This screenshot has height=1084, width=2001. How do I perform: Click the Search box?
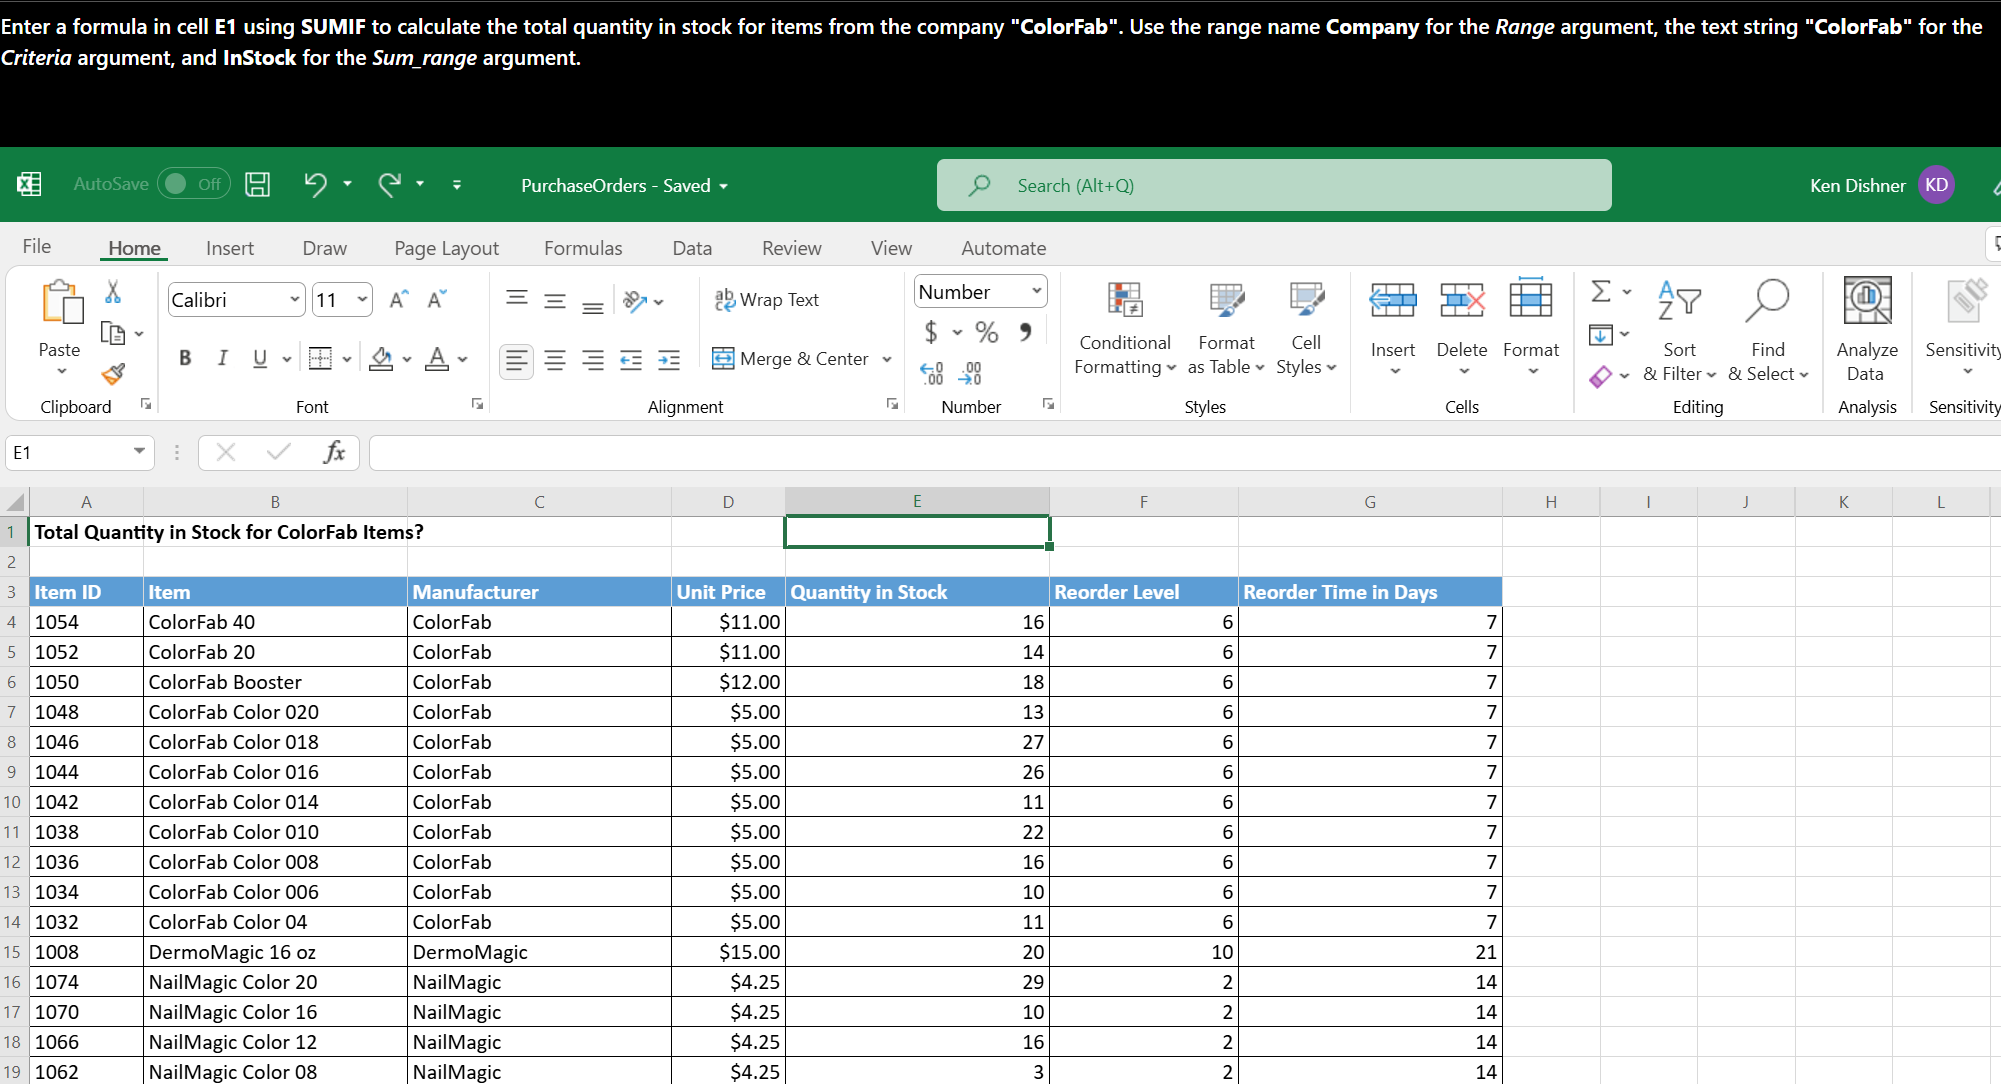(x=1274, y=185)
